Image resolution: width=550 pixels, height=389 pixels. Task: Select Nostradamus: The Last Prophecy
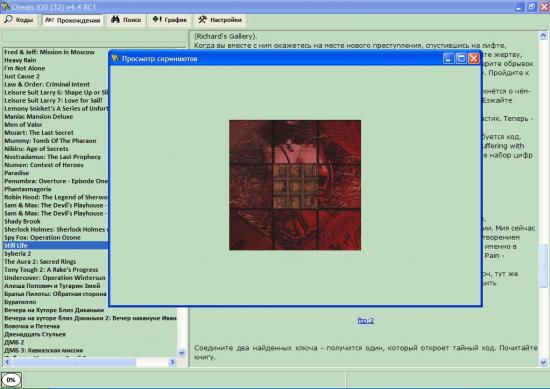(x=52, y=157)
